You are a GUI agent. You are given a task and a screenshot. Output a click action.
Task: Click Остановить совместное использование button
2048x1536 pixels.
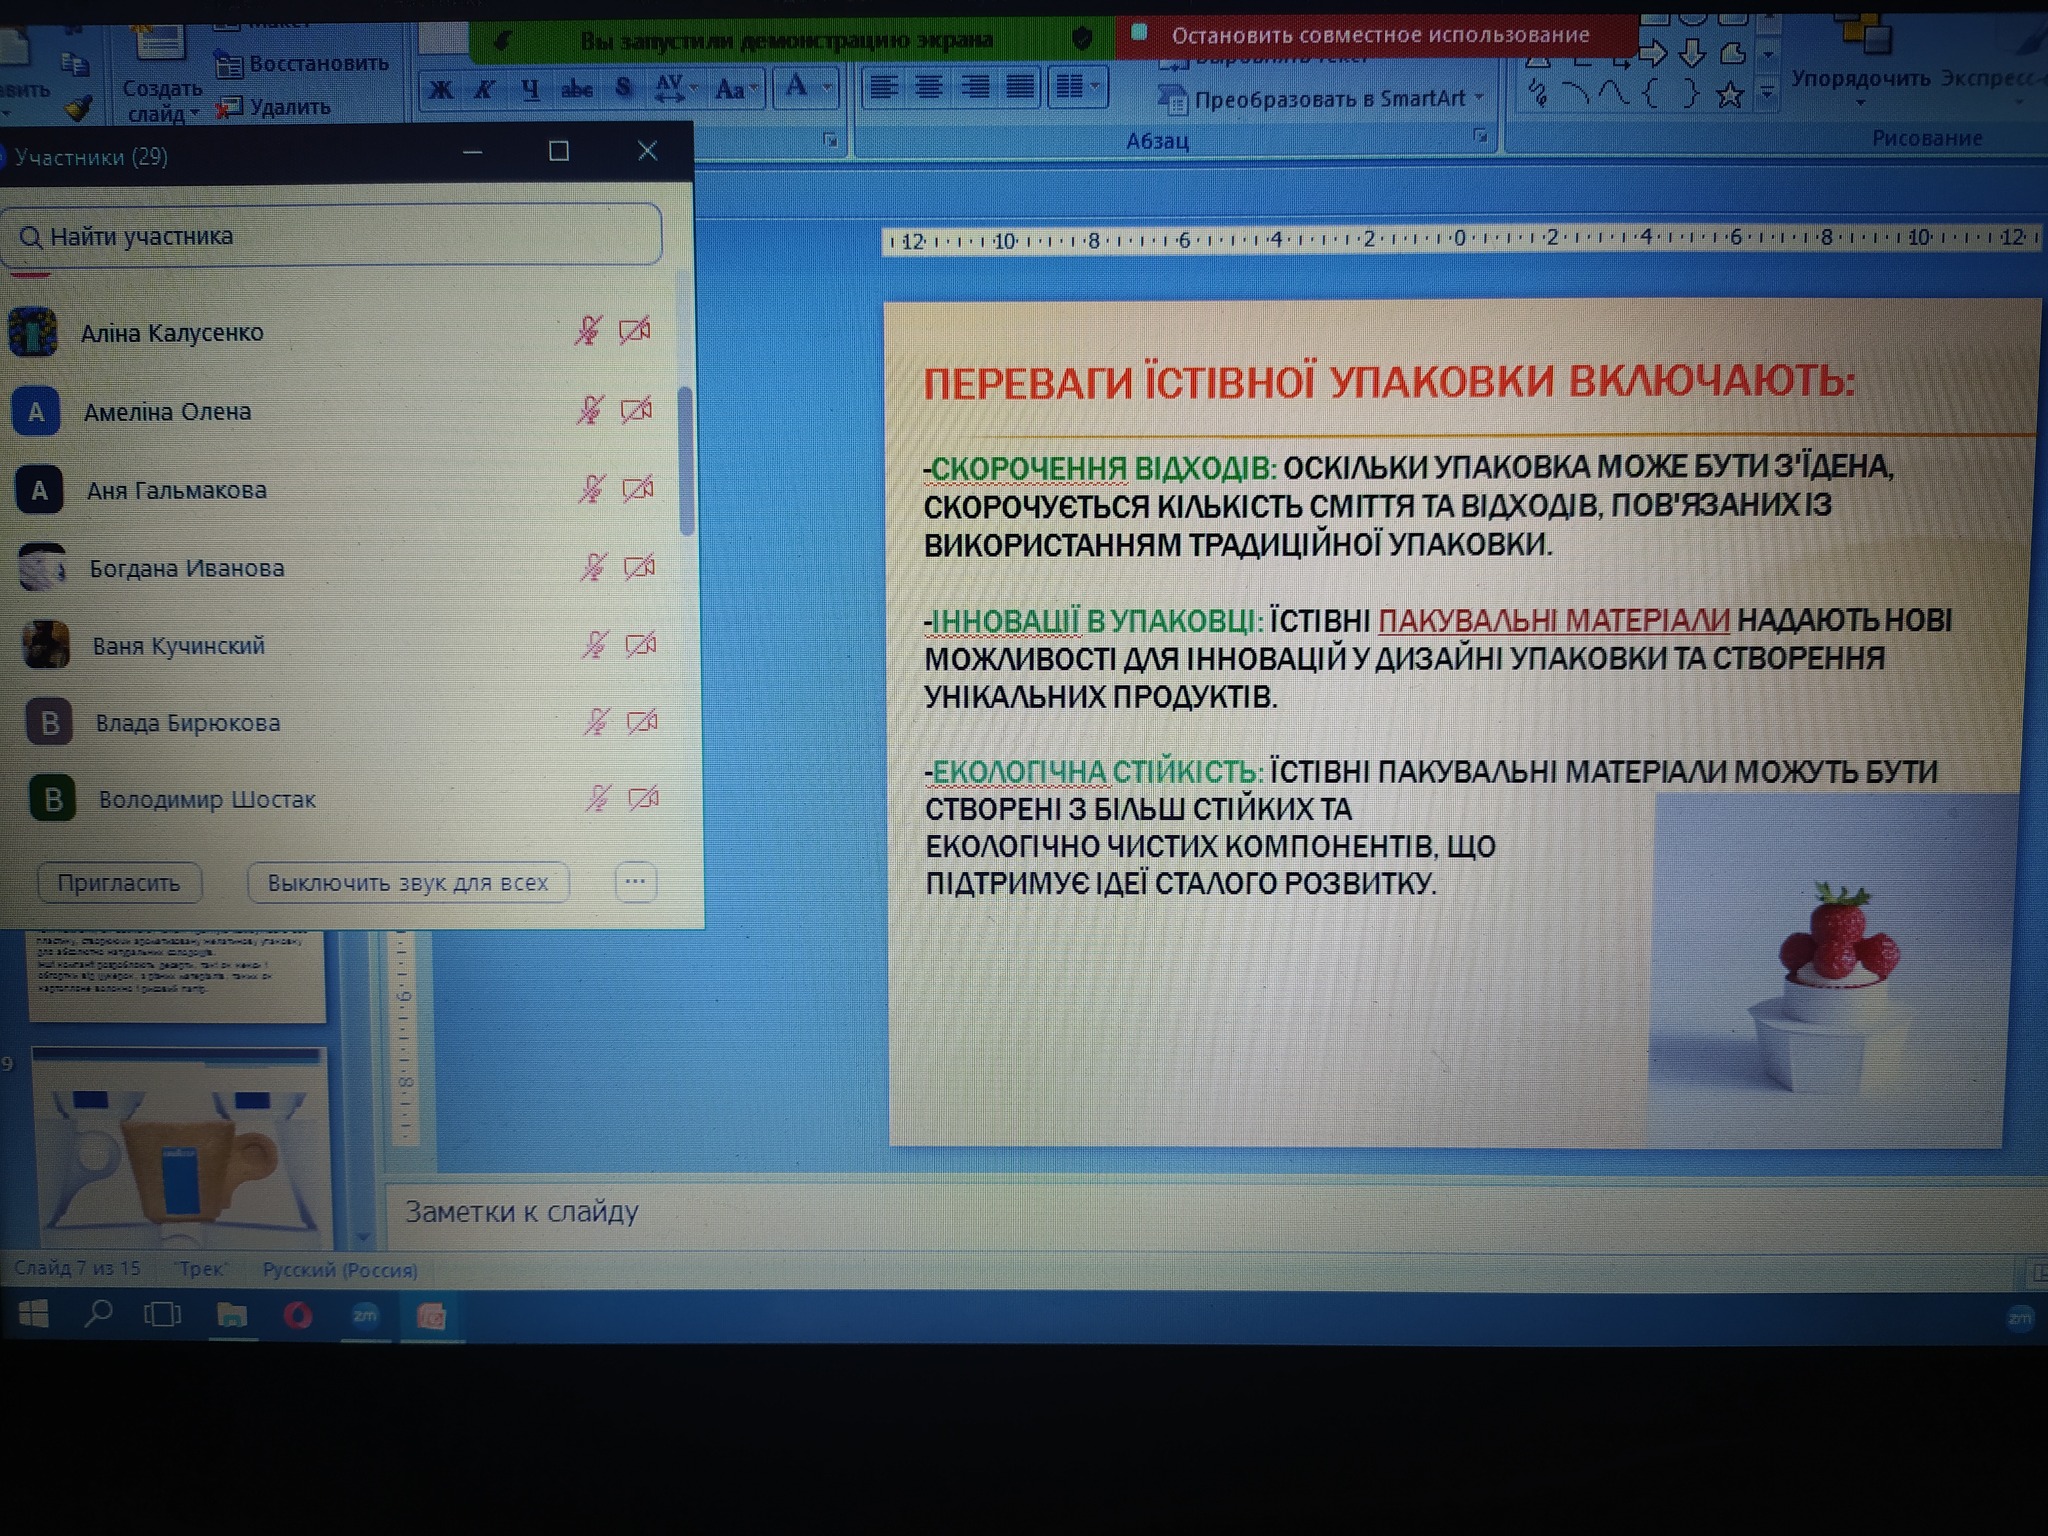point(1380,36)
